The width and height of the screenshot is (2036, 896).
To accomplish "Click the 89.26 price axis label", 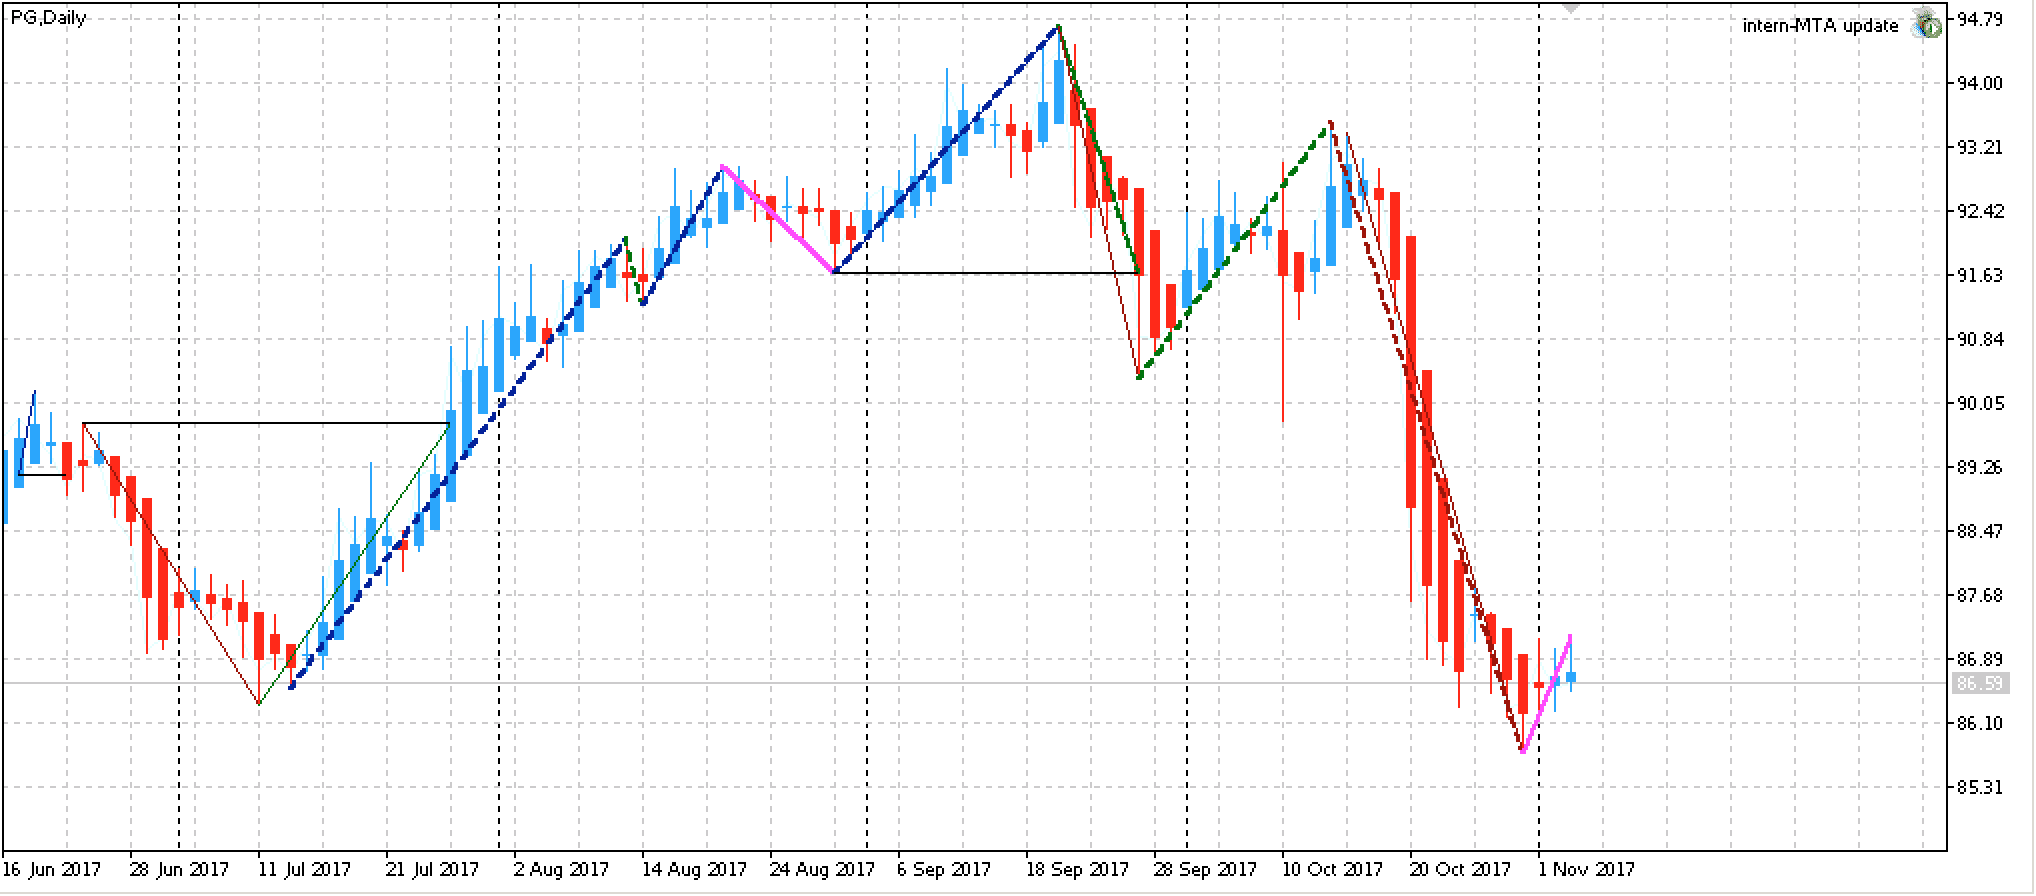I will coord(1979,467).
